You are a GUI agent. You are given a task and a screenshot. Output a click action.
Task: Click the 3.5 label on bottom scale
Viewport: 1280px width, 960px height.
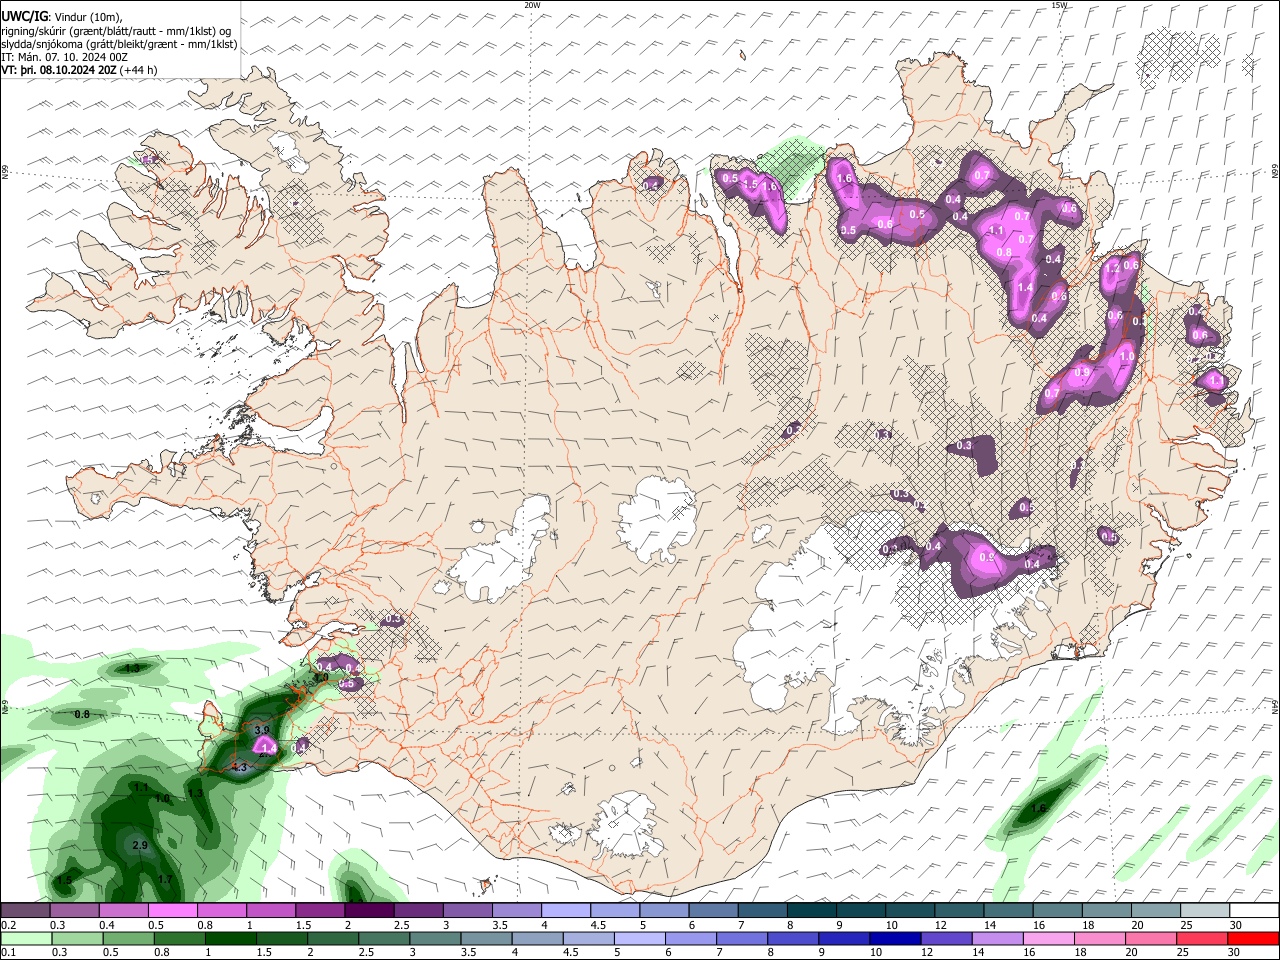tap(469, 952)
